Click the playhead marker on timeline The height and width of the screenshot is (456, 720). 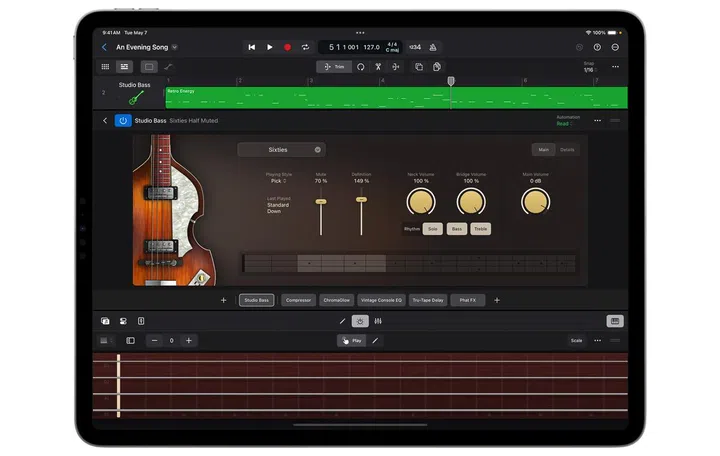(x=451, y=81)
